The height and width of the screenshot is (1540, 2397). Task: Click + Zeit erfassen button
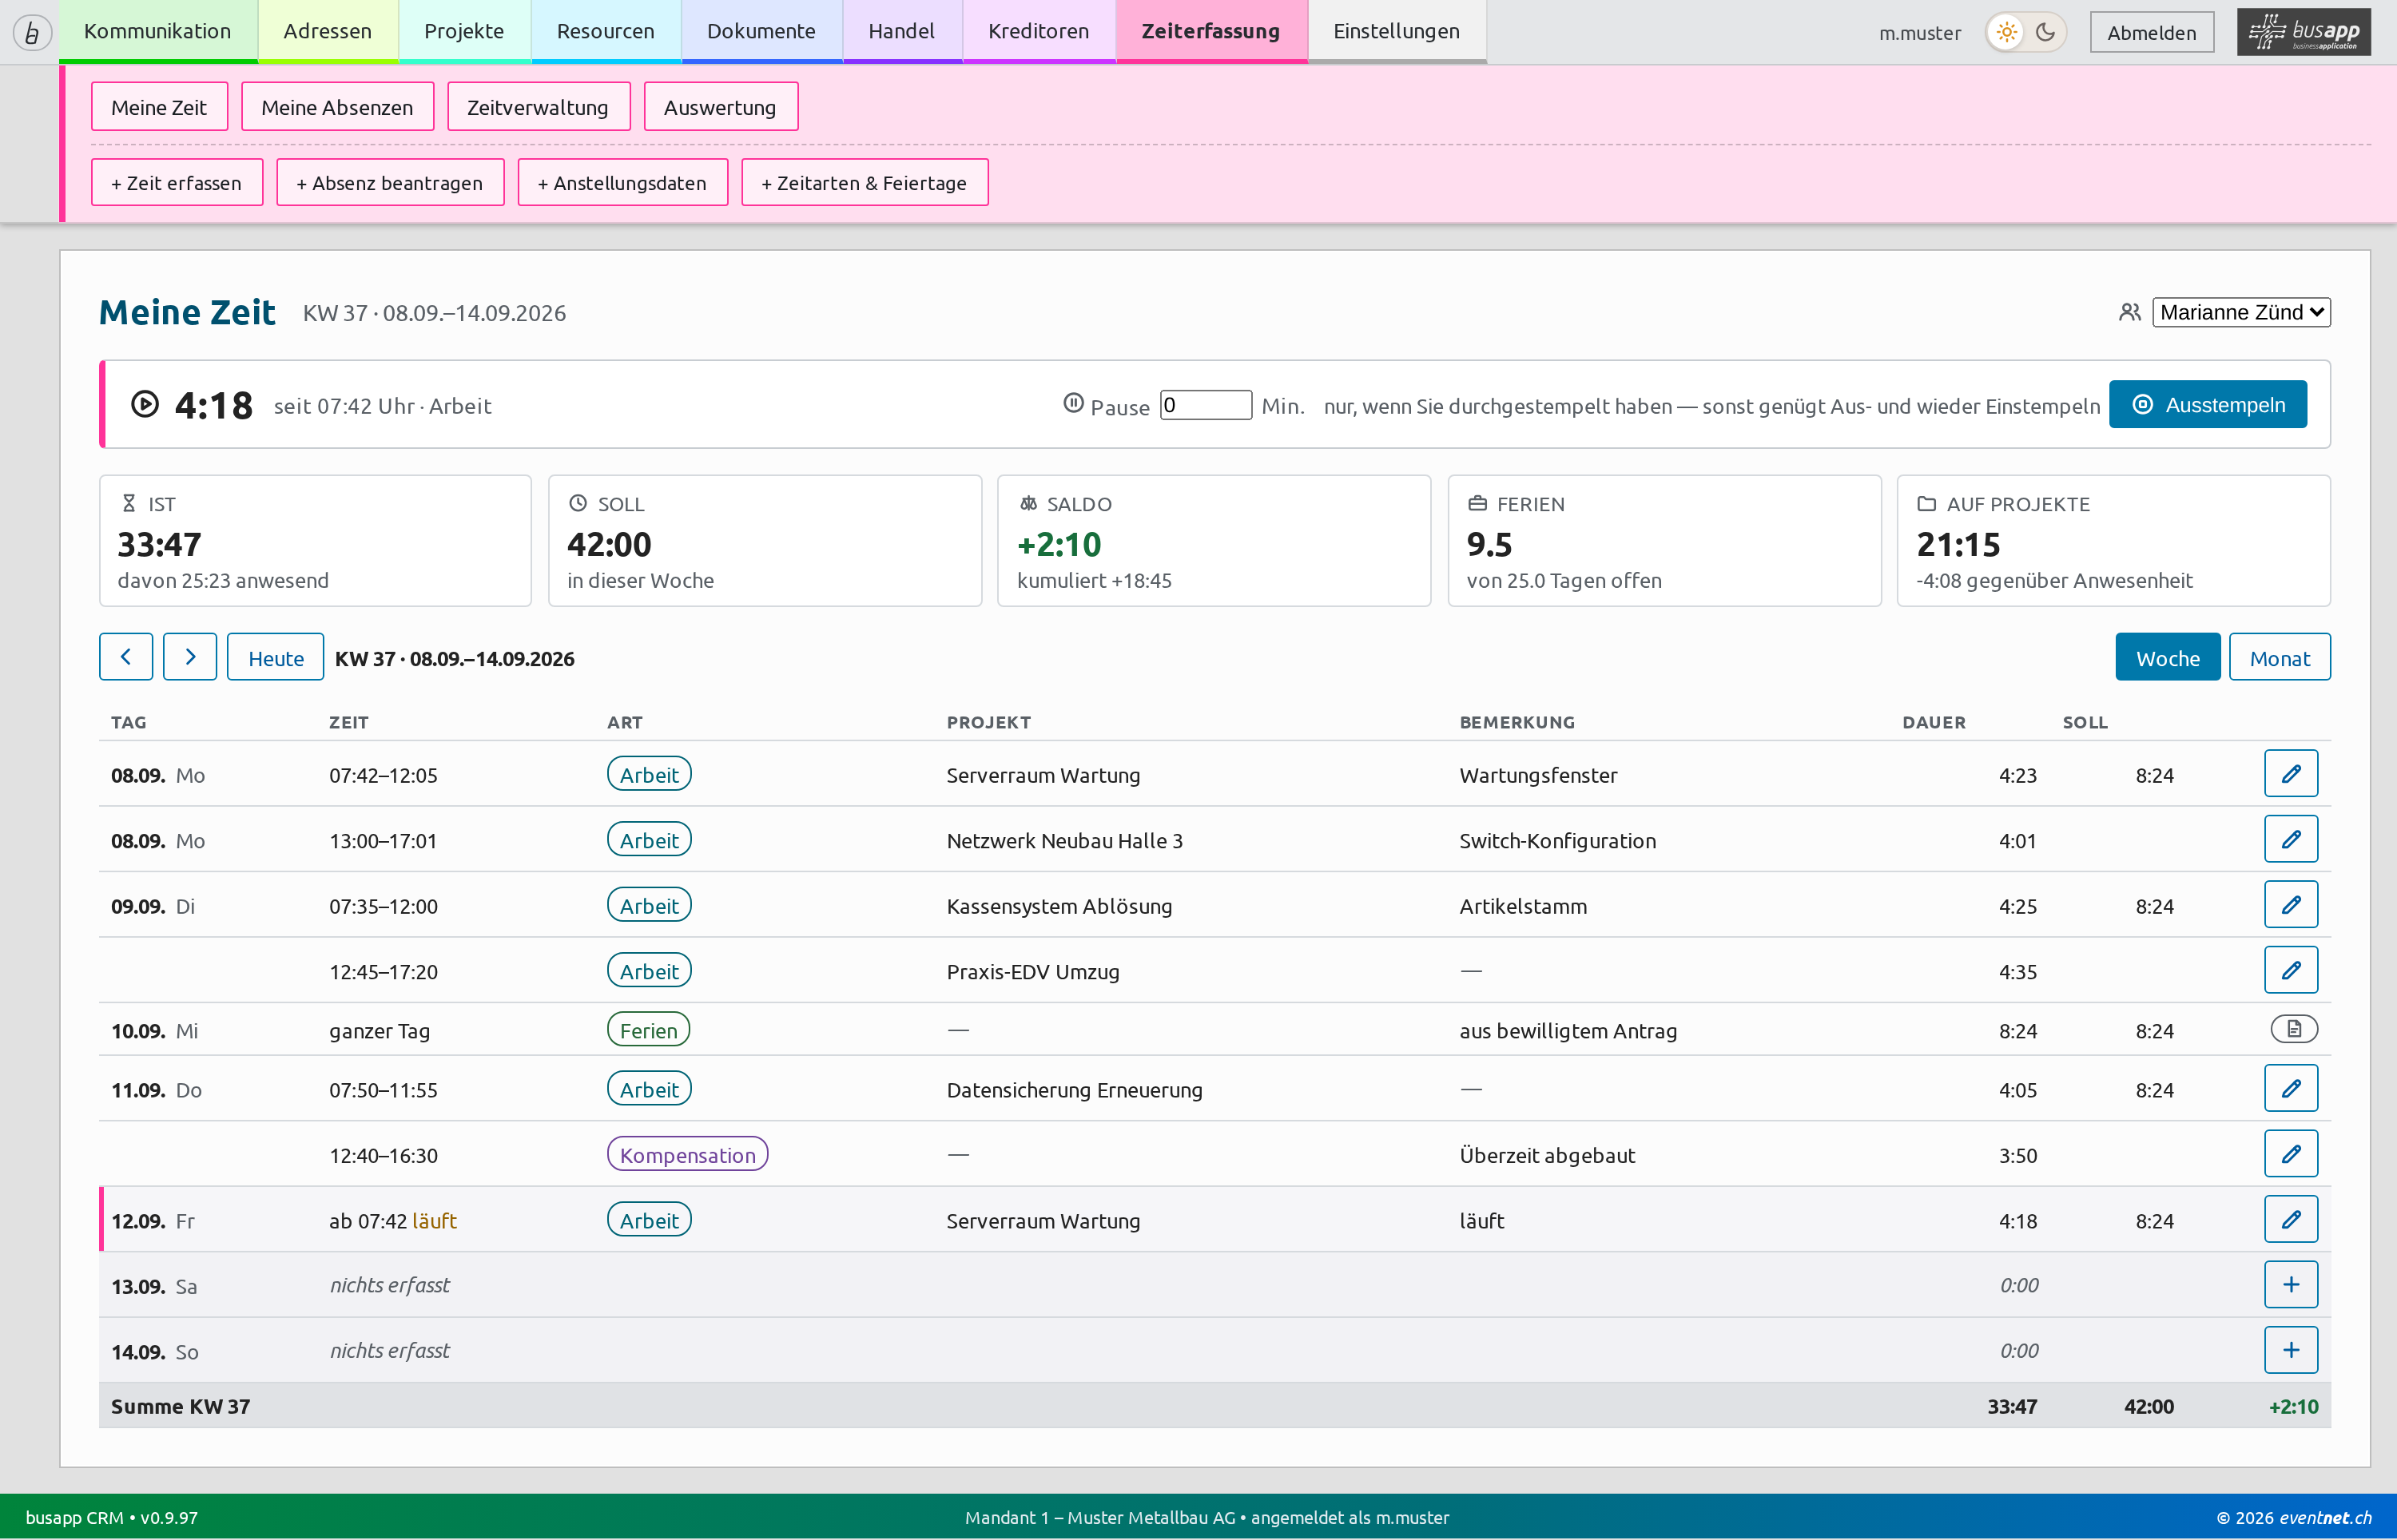point(176,183)
